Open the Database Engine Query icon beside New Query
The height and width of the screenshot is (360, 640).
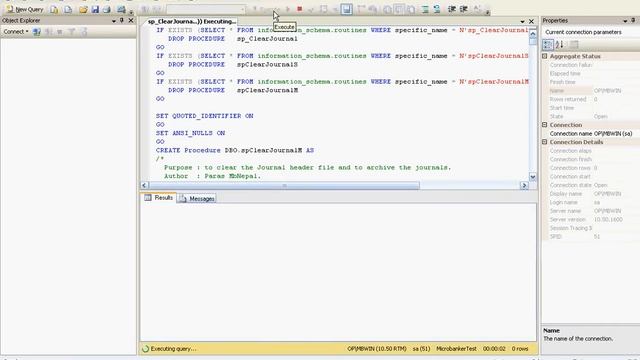point(54,9)
